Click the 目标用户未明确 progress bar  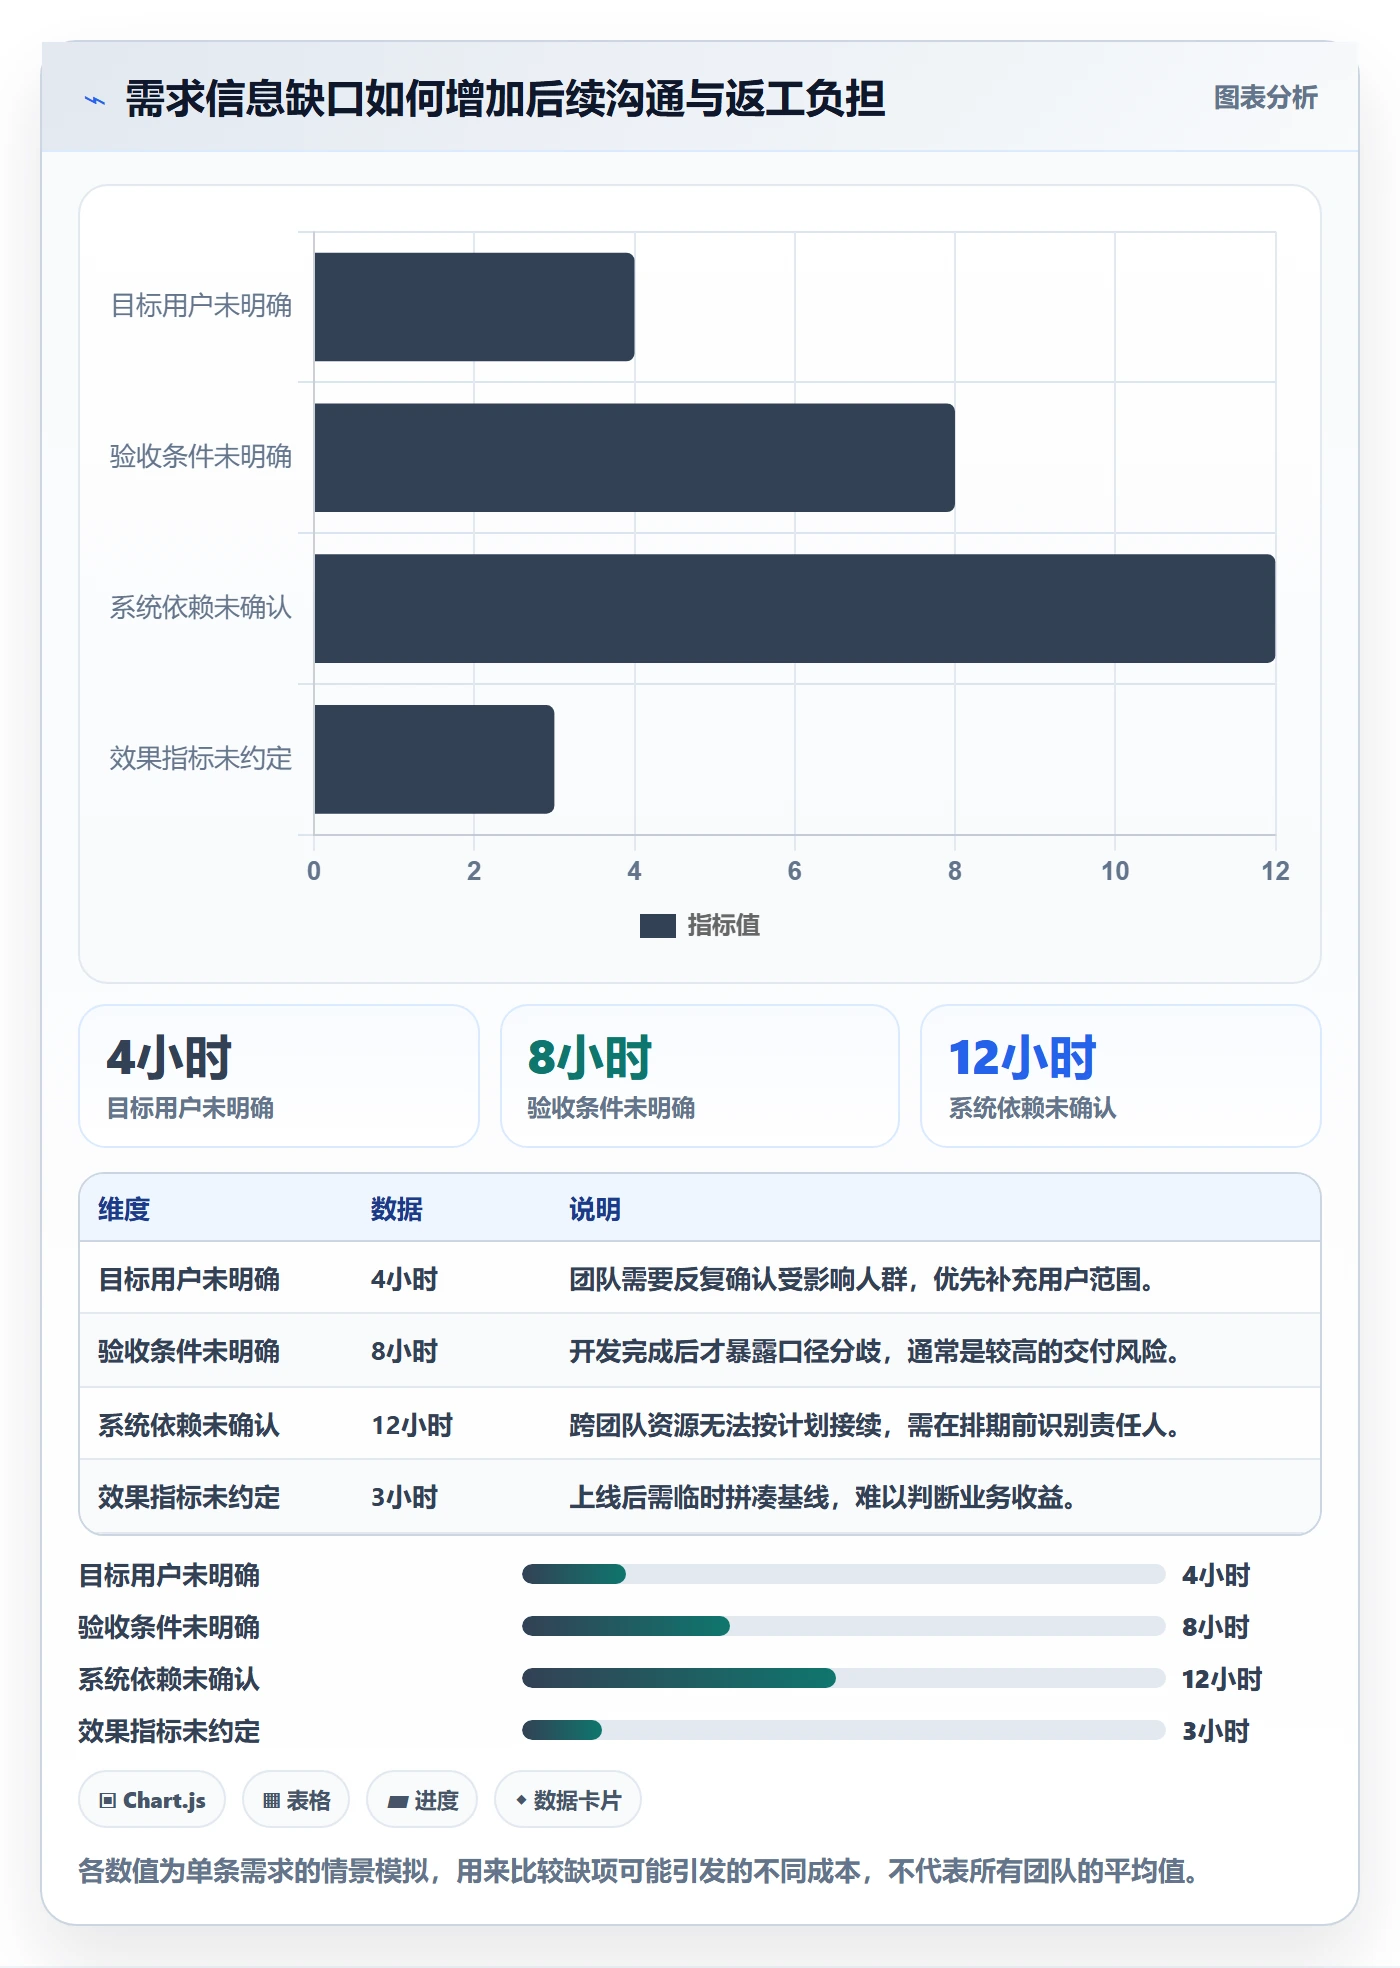coord(843,1574)
